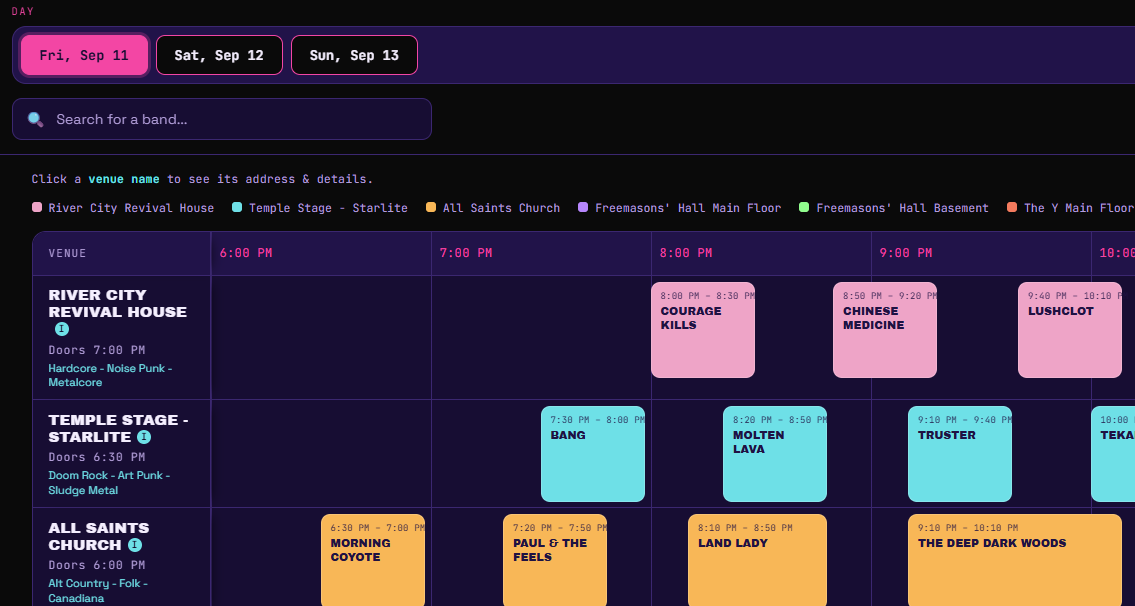Select Temple Stage - Starlite legend swatch
The image size is (1135, 606).
[x=237, y=208]
